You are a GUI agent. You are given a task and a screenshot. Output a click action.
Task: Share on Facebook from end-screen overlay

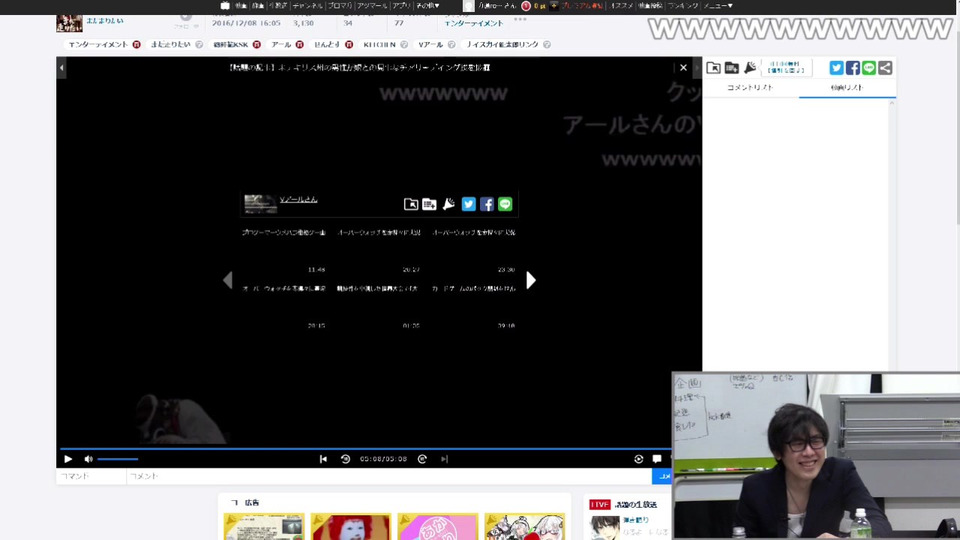(x=487, y=204)
